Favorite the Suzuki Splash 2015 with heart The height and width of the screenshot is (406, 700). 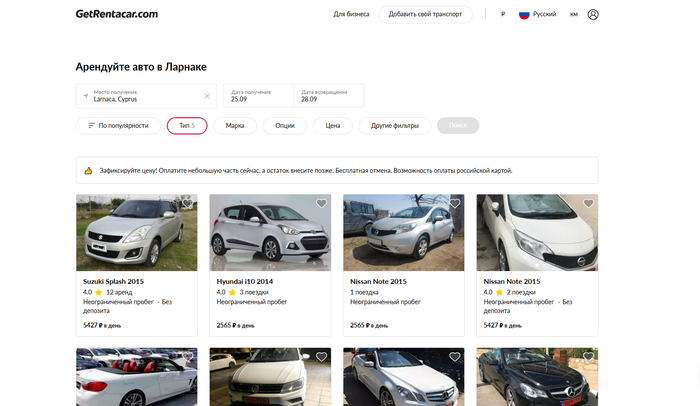pos(188,204)
